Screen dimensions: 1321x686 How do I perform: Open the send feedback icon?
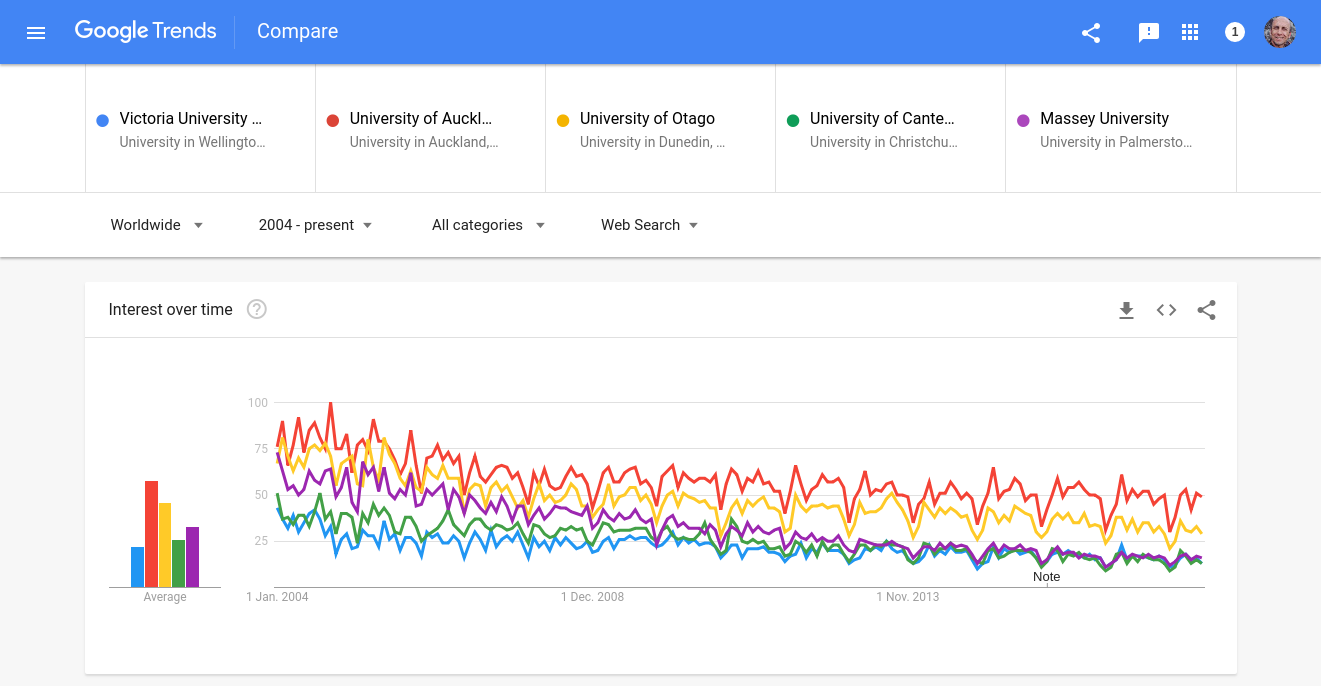click(1148, 32)
